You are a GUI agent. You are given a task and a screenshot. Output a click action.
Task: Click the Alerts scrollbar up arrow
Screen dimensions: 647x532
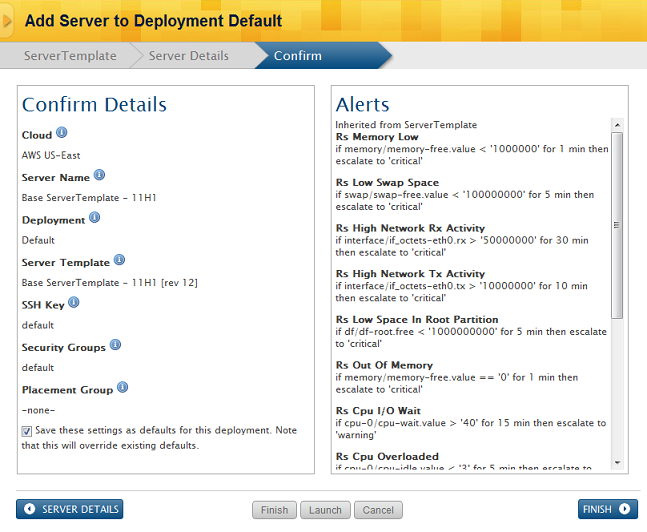pos(617,125)
